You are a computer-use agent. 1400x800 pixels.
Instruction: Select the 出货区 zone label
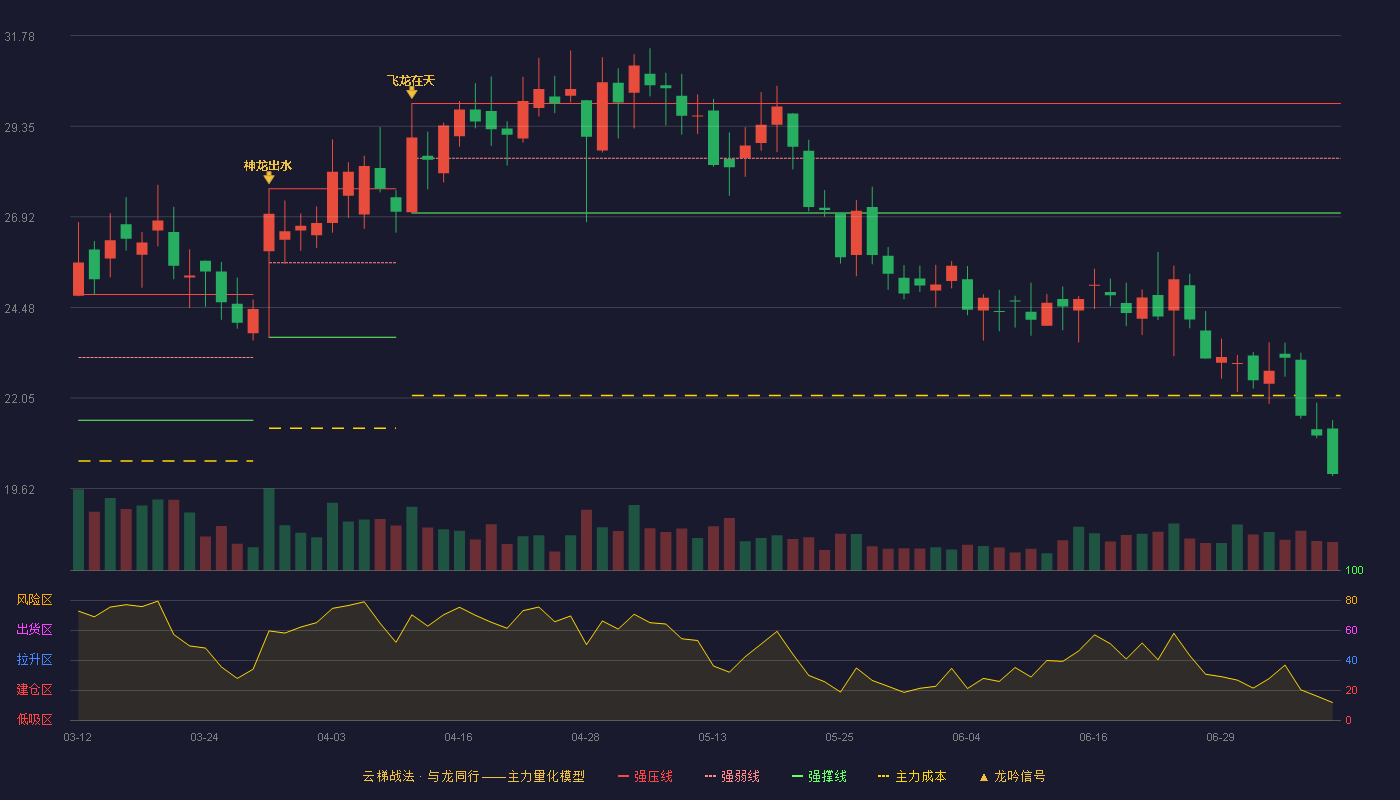[34, 630]
